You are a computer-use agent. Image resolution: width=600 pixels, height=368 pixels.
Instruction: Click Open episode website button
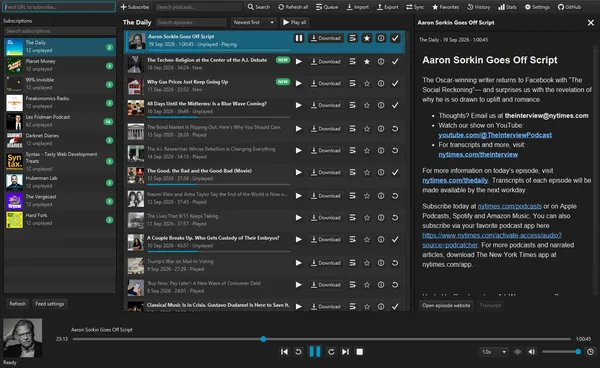[446, 305]
